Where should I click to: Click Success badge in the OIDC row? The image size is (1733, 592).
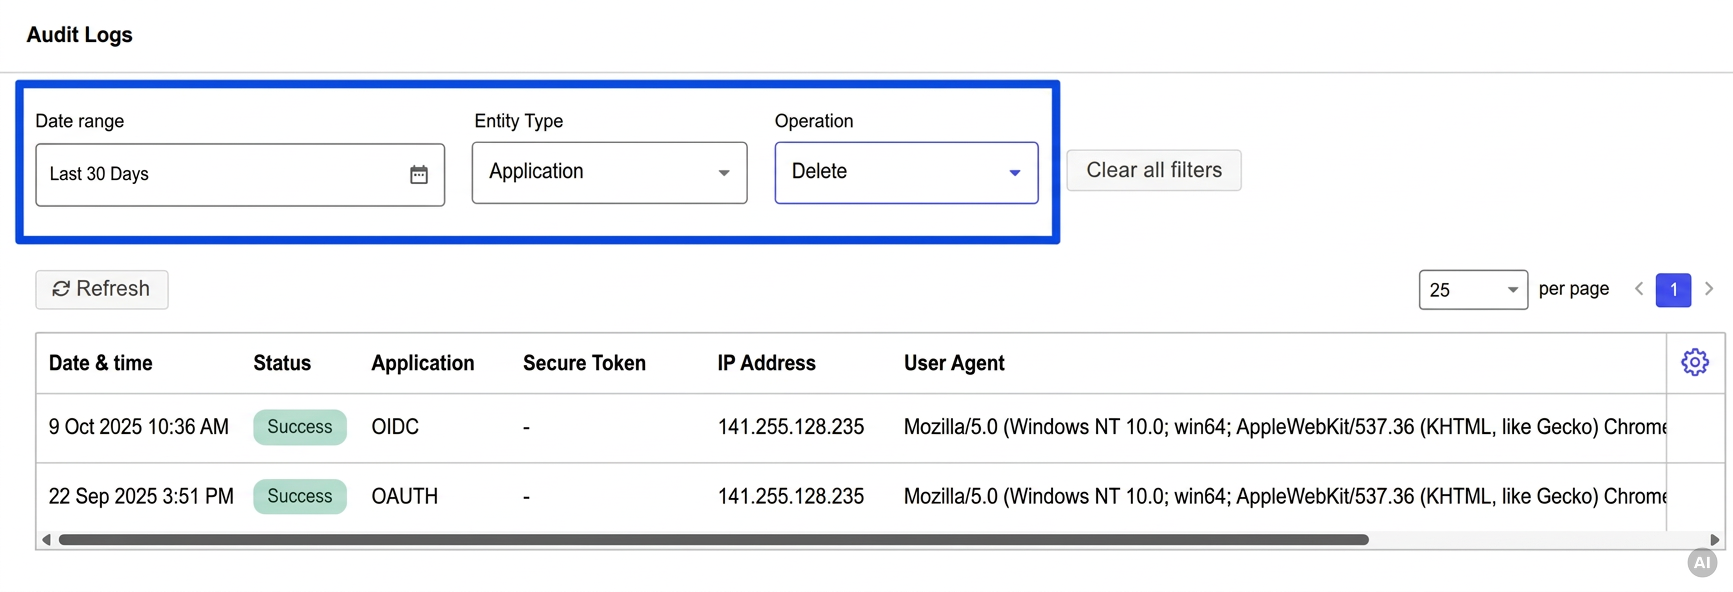[300, 427]
